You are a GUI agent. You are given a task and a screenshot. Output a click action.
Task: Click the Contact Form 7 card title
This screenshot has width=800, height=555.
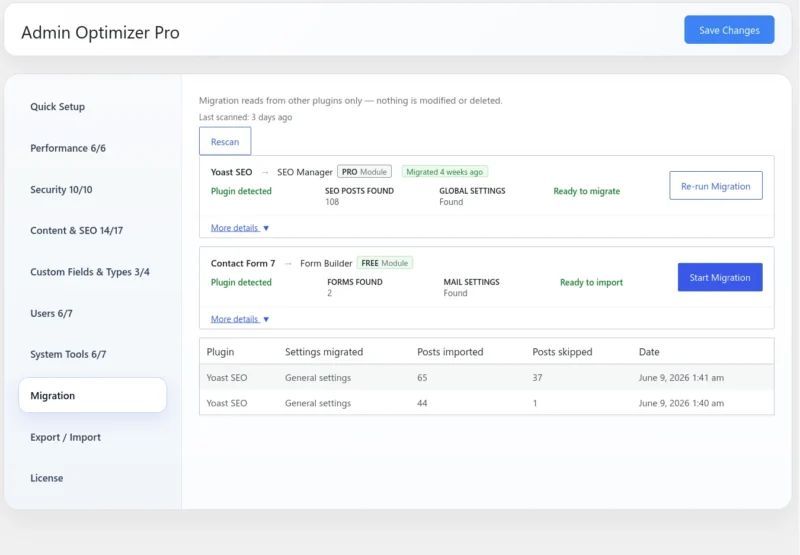(243, 263)
